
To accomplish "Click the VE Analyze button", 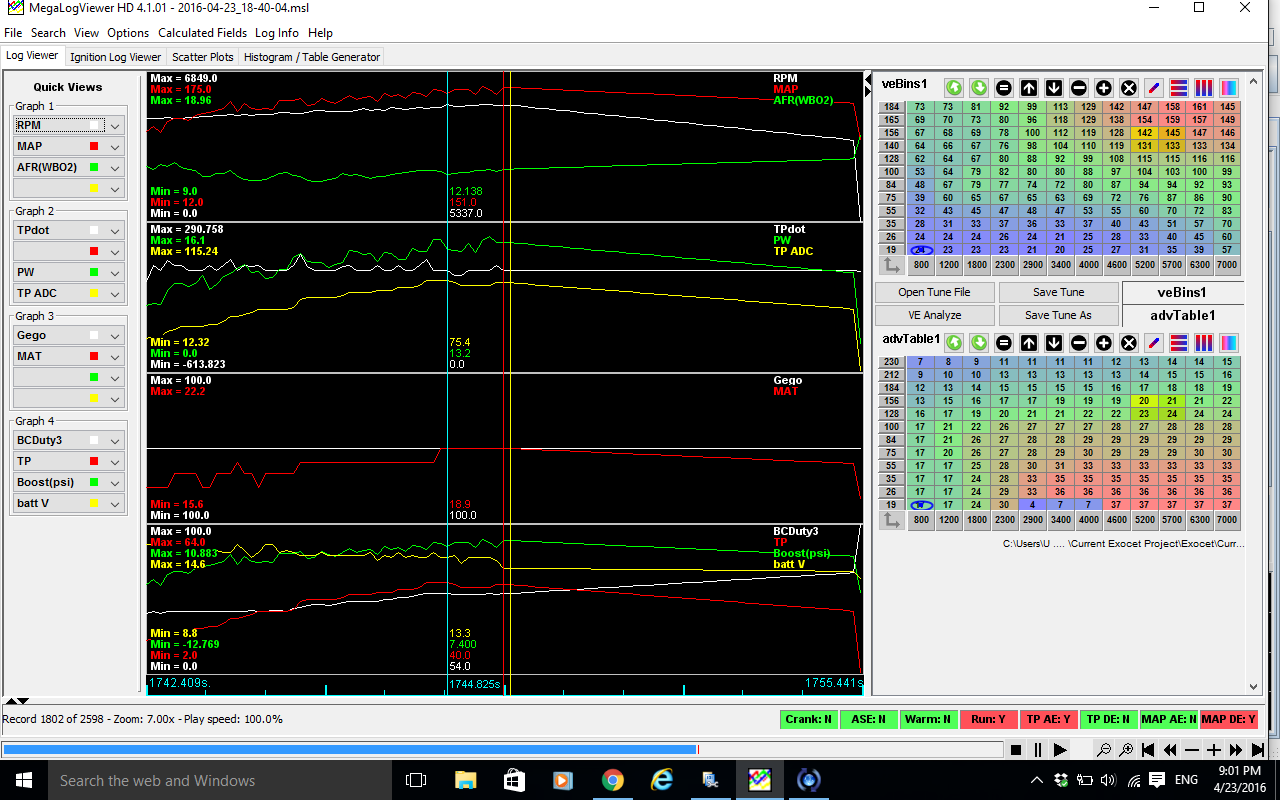I will point(934,315).
